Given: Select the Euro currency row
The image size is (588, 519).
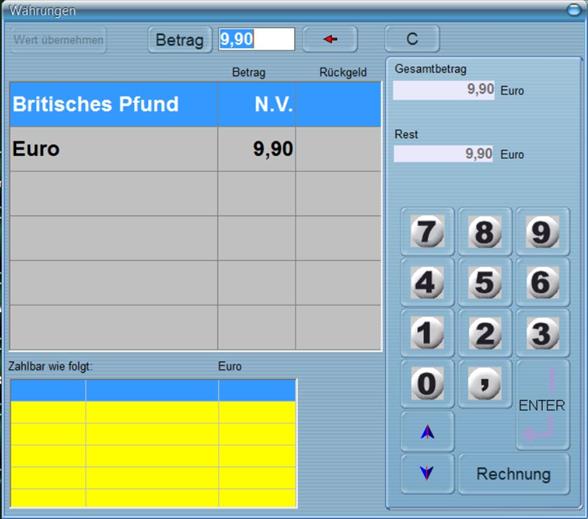Looking at the screenshot, I should [195, 149].
